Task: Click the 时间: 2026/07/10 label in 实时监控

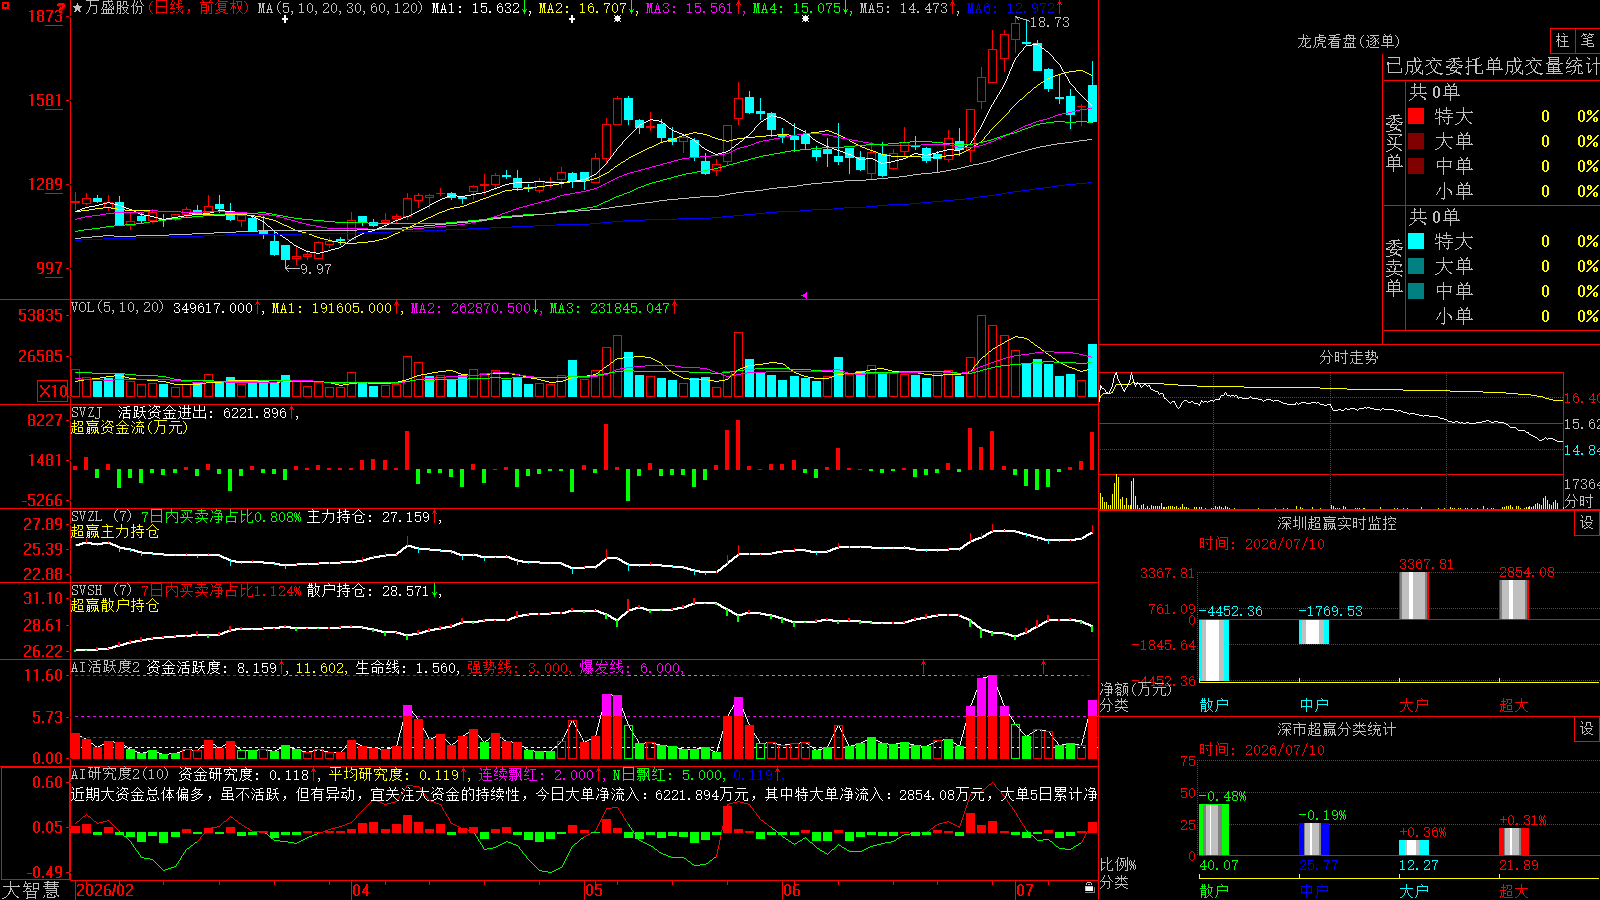Action: click(1261, 544)
